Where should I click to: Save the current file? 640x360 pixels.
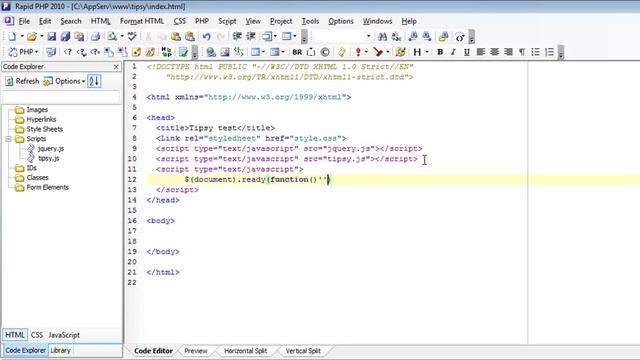click(x=51, y=37)
